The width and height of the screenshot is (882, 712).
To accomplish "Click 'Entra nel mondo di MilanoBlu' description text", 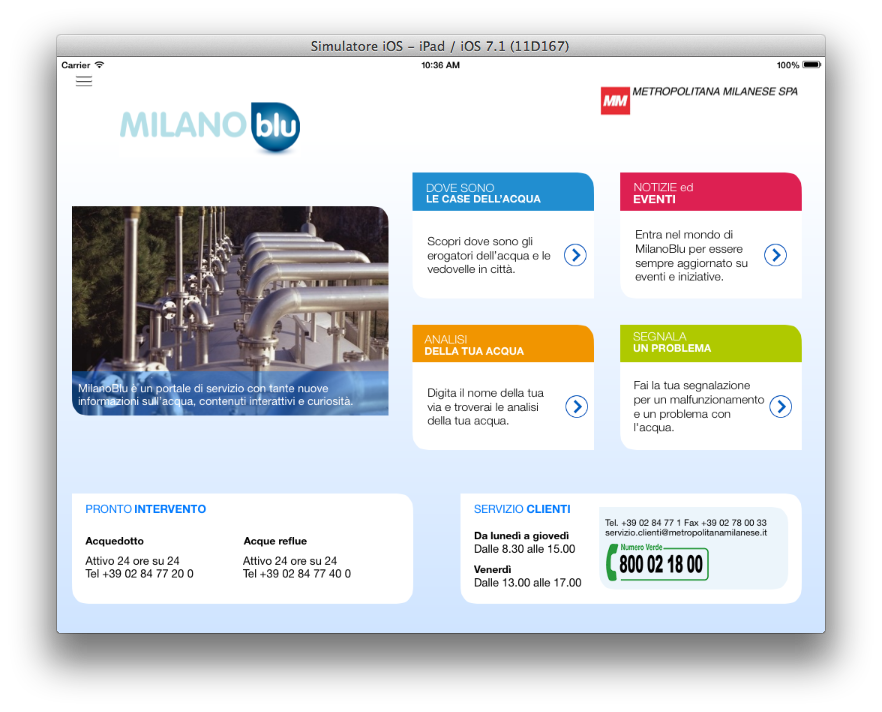I will click(x=691, y=255).
